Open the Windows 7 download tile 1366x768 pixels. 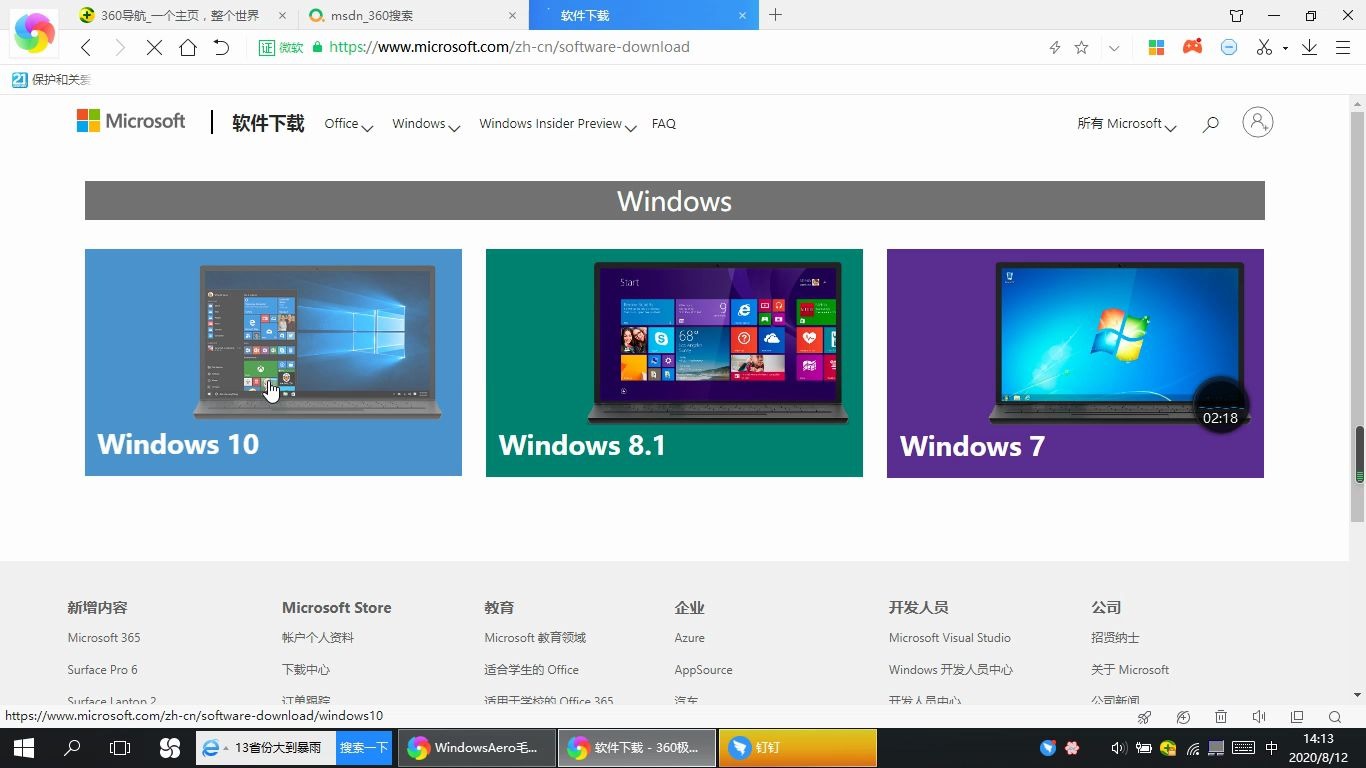point(1075,363)
